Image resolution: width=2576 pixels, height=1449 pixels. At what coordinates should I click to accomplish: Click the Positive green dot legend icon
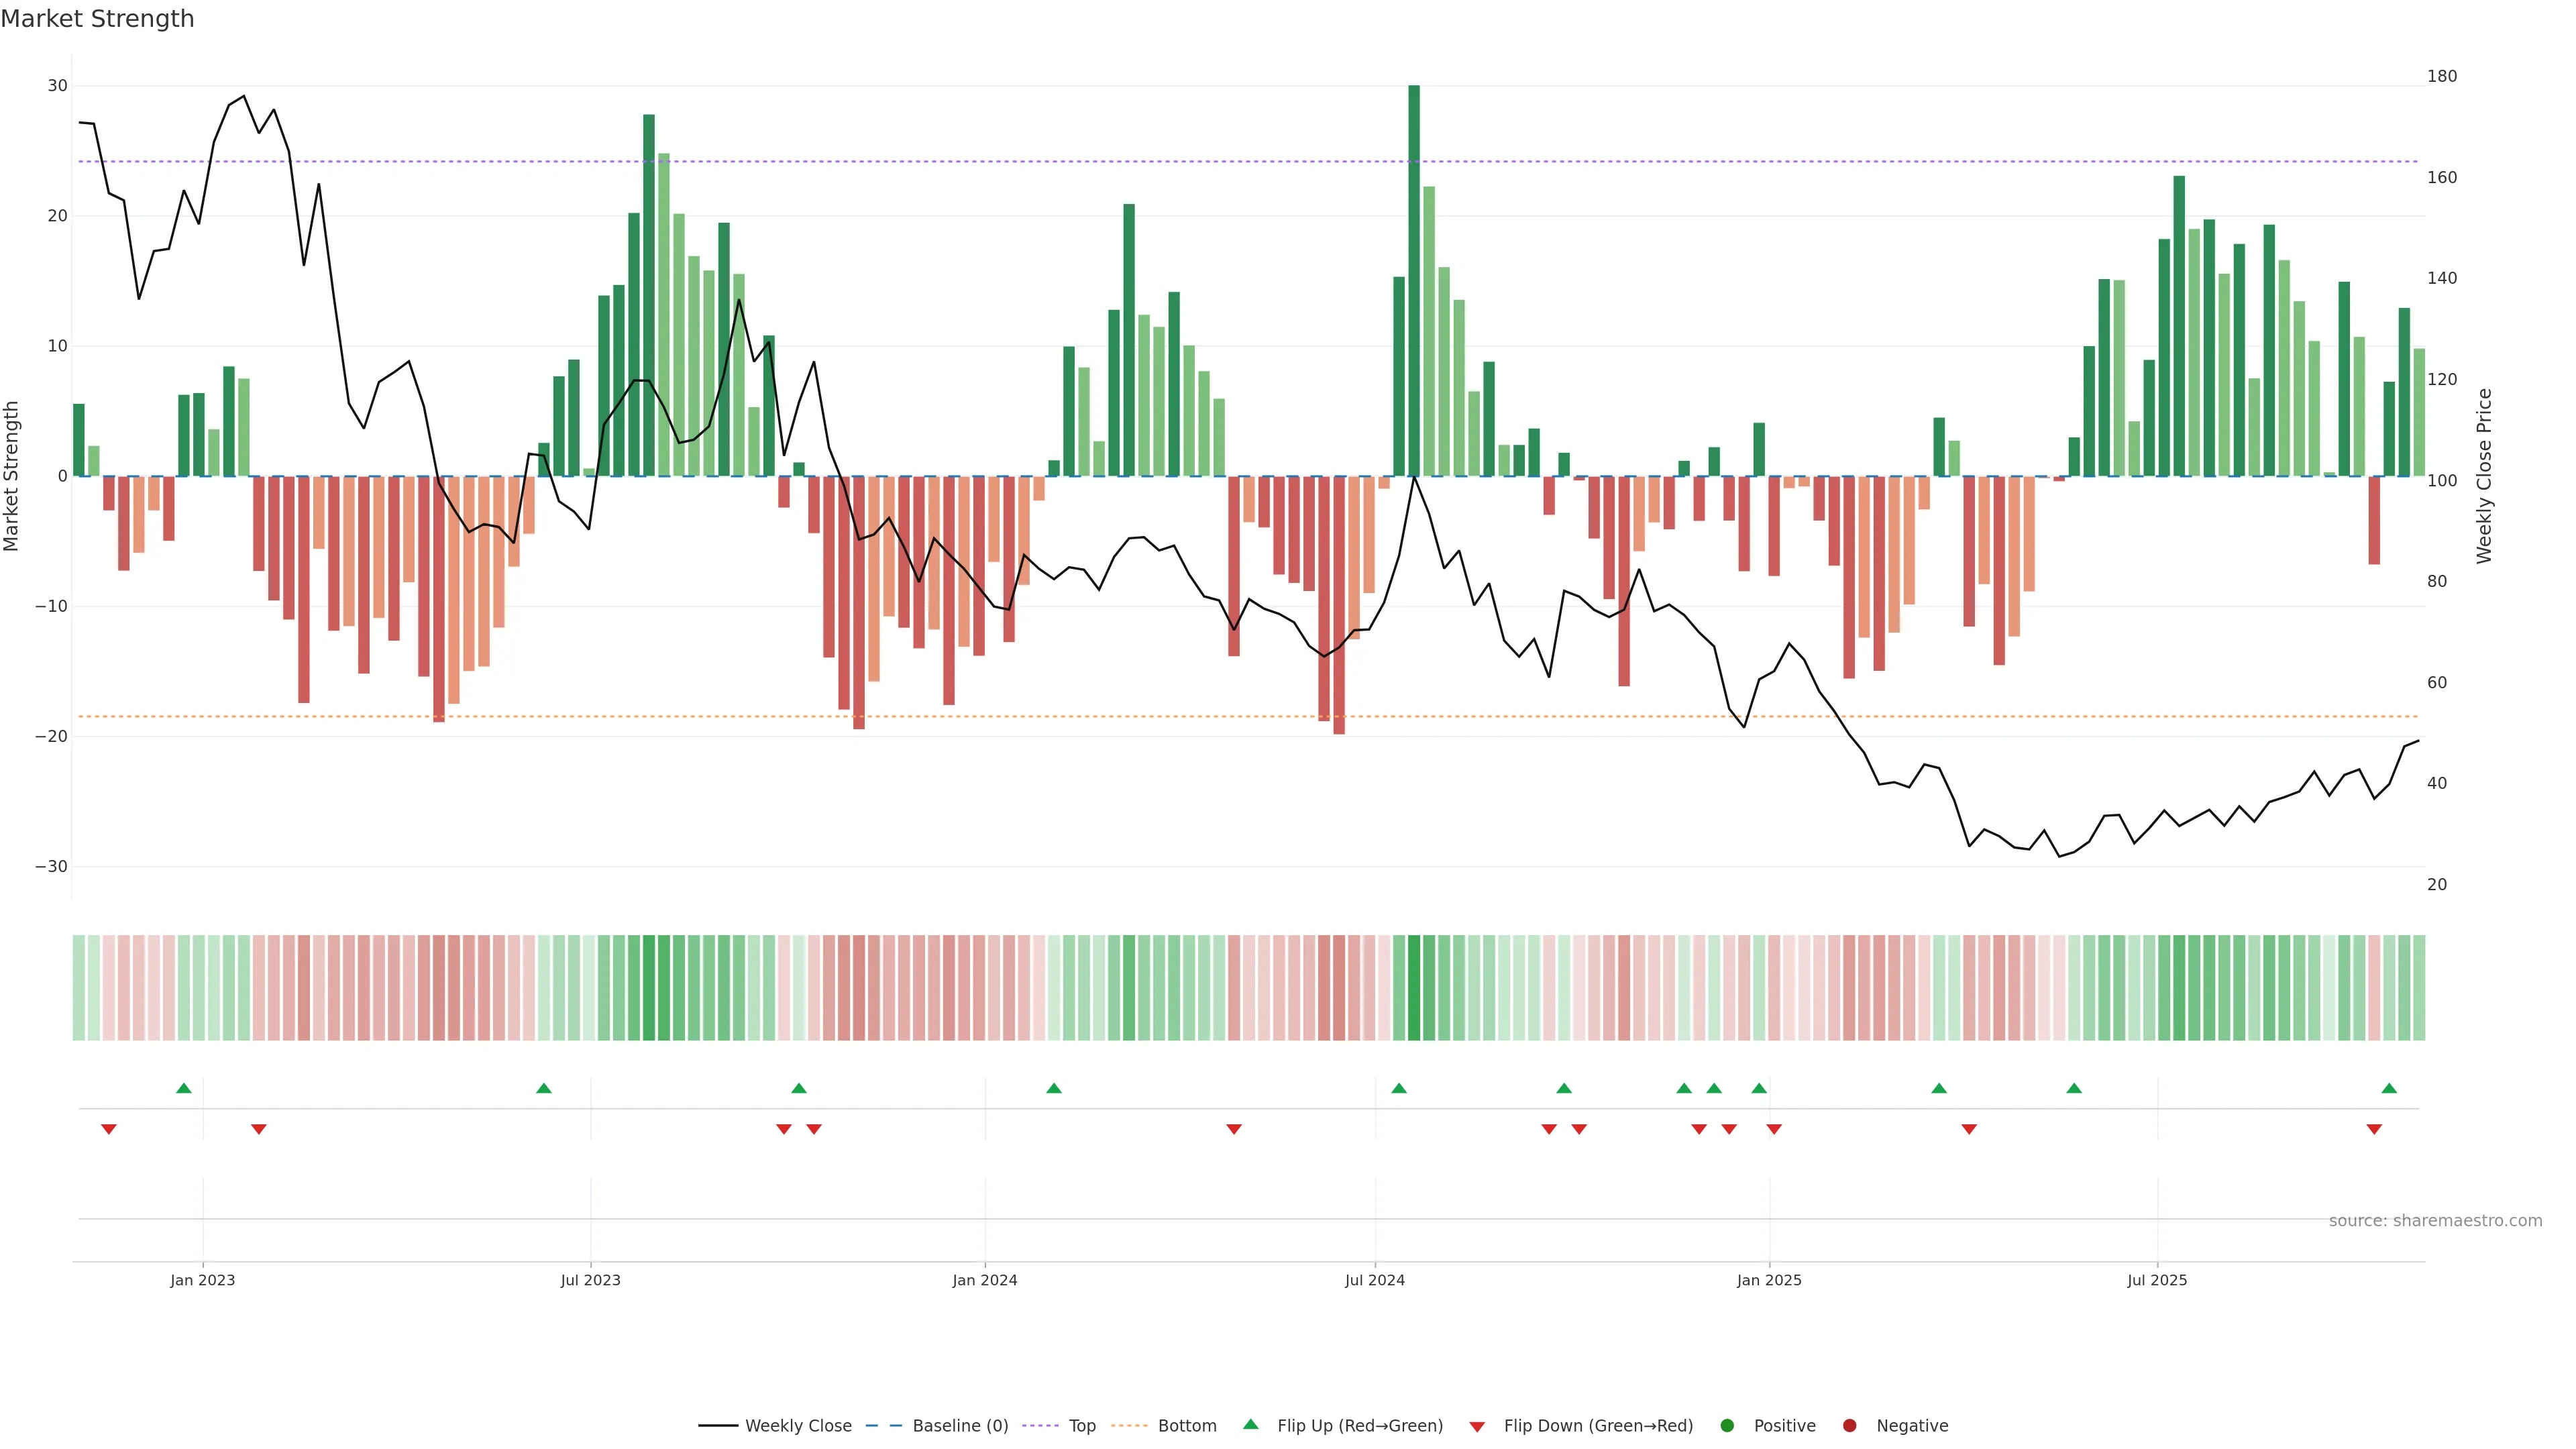tap(1726, 1425)
